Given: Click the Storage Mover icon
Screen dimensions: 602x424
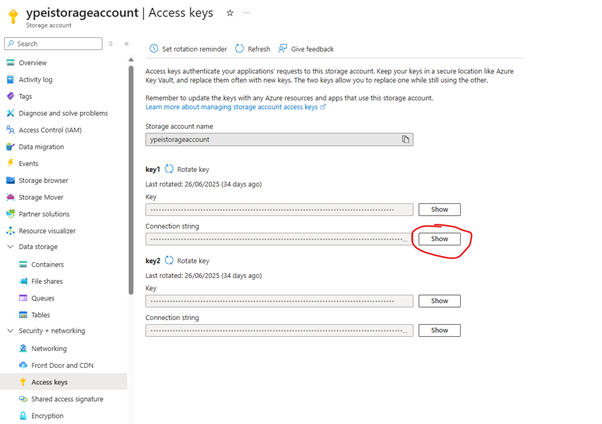Looking at the screenshot, I should click(10, 197).
